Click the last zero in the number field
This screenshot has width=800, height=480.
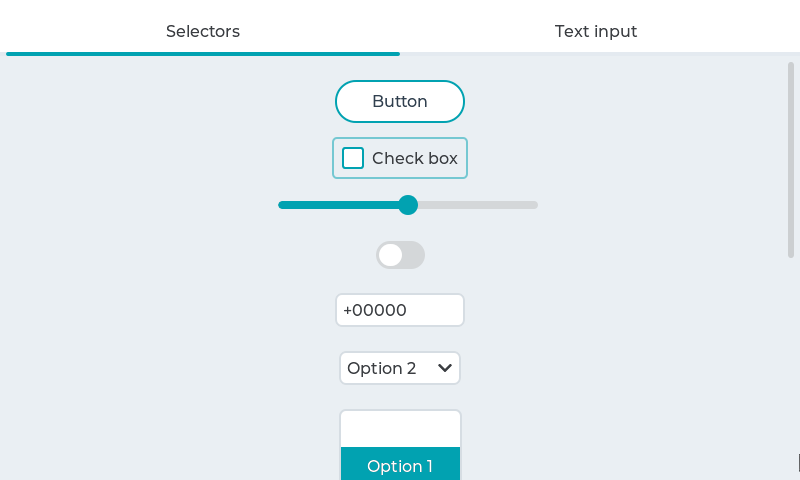pos(401,310)
